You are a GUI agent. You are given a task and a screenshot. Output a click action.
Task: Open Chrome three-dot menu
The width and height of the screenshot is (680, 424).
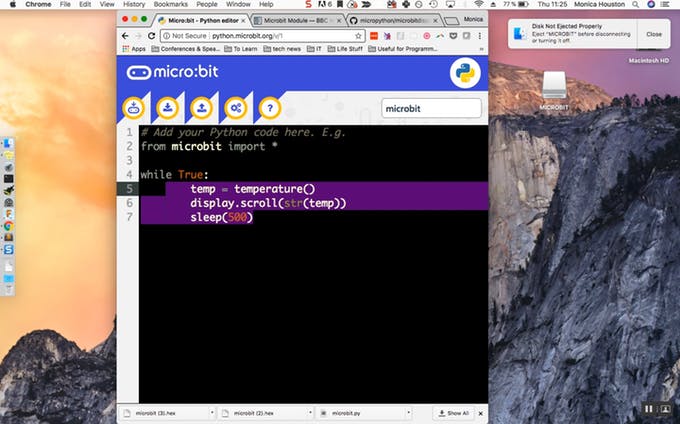pyautogui.click(x=480, y=36)
